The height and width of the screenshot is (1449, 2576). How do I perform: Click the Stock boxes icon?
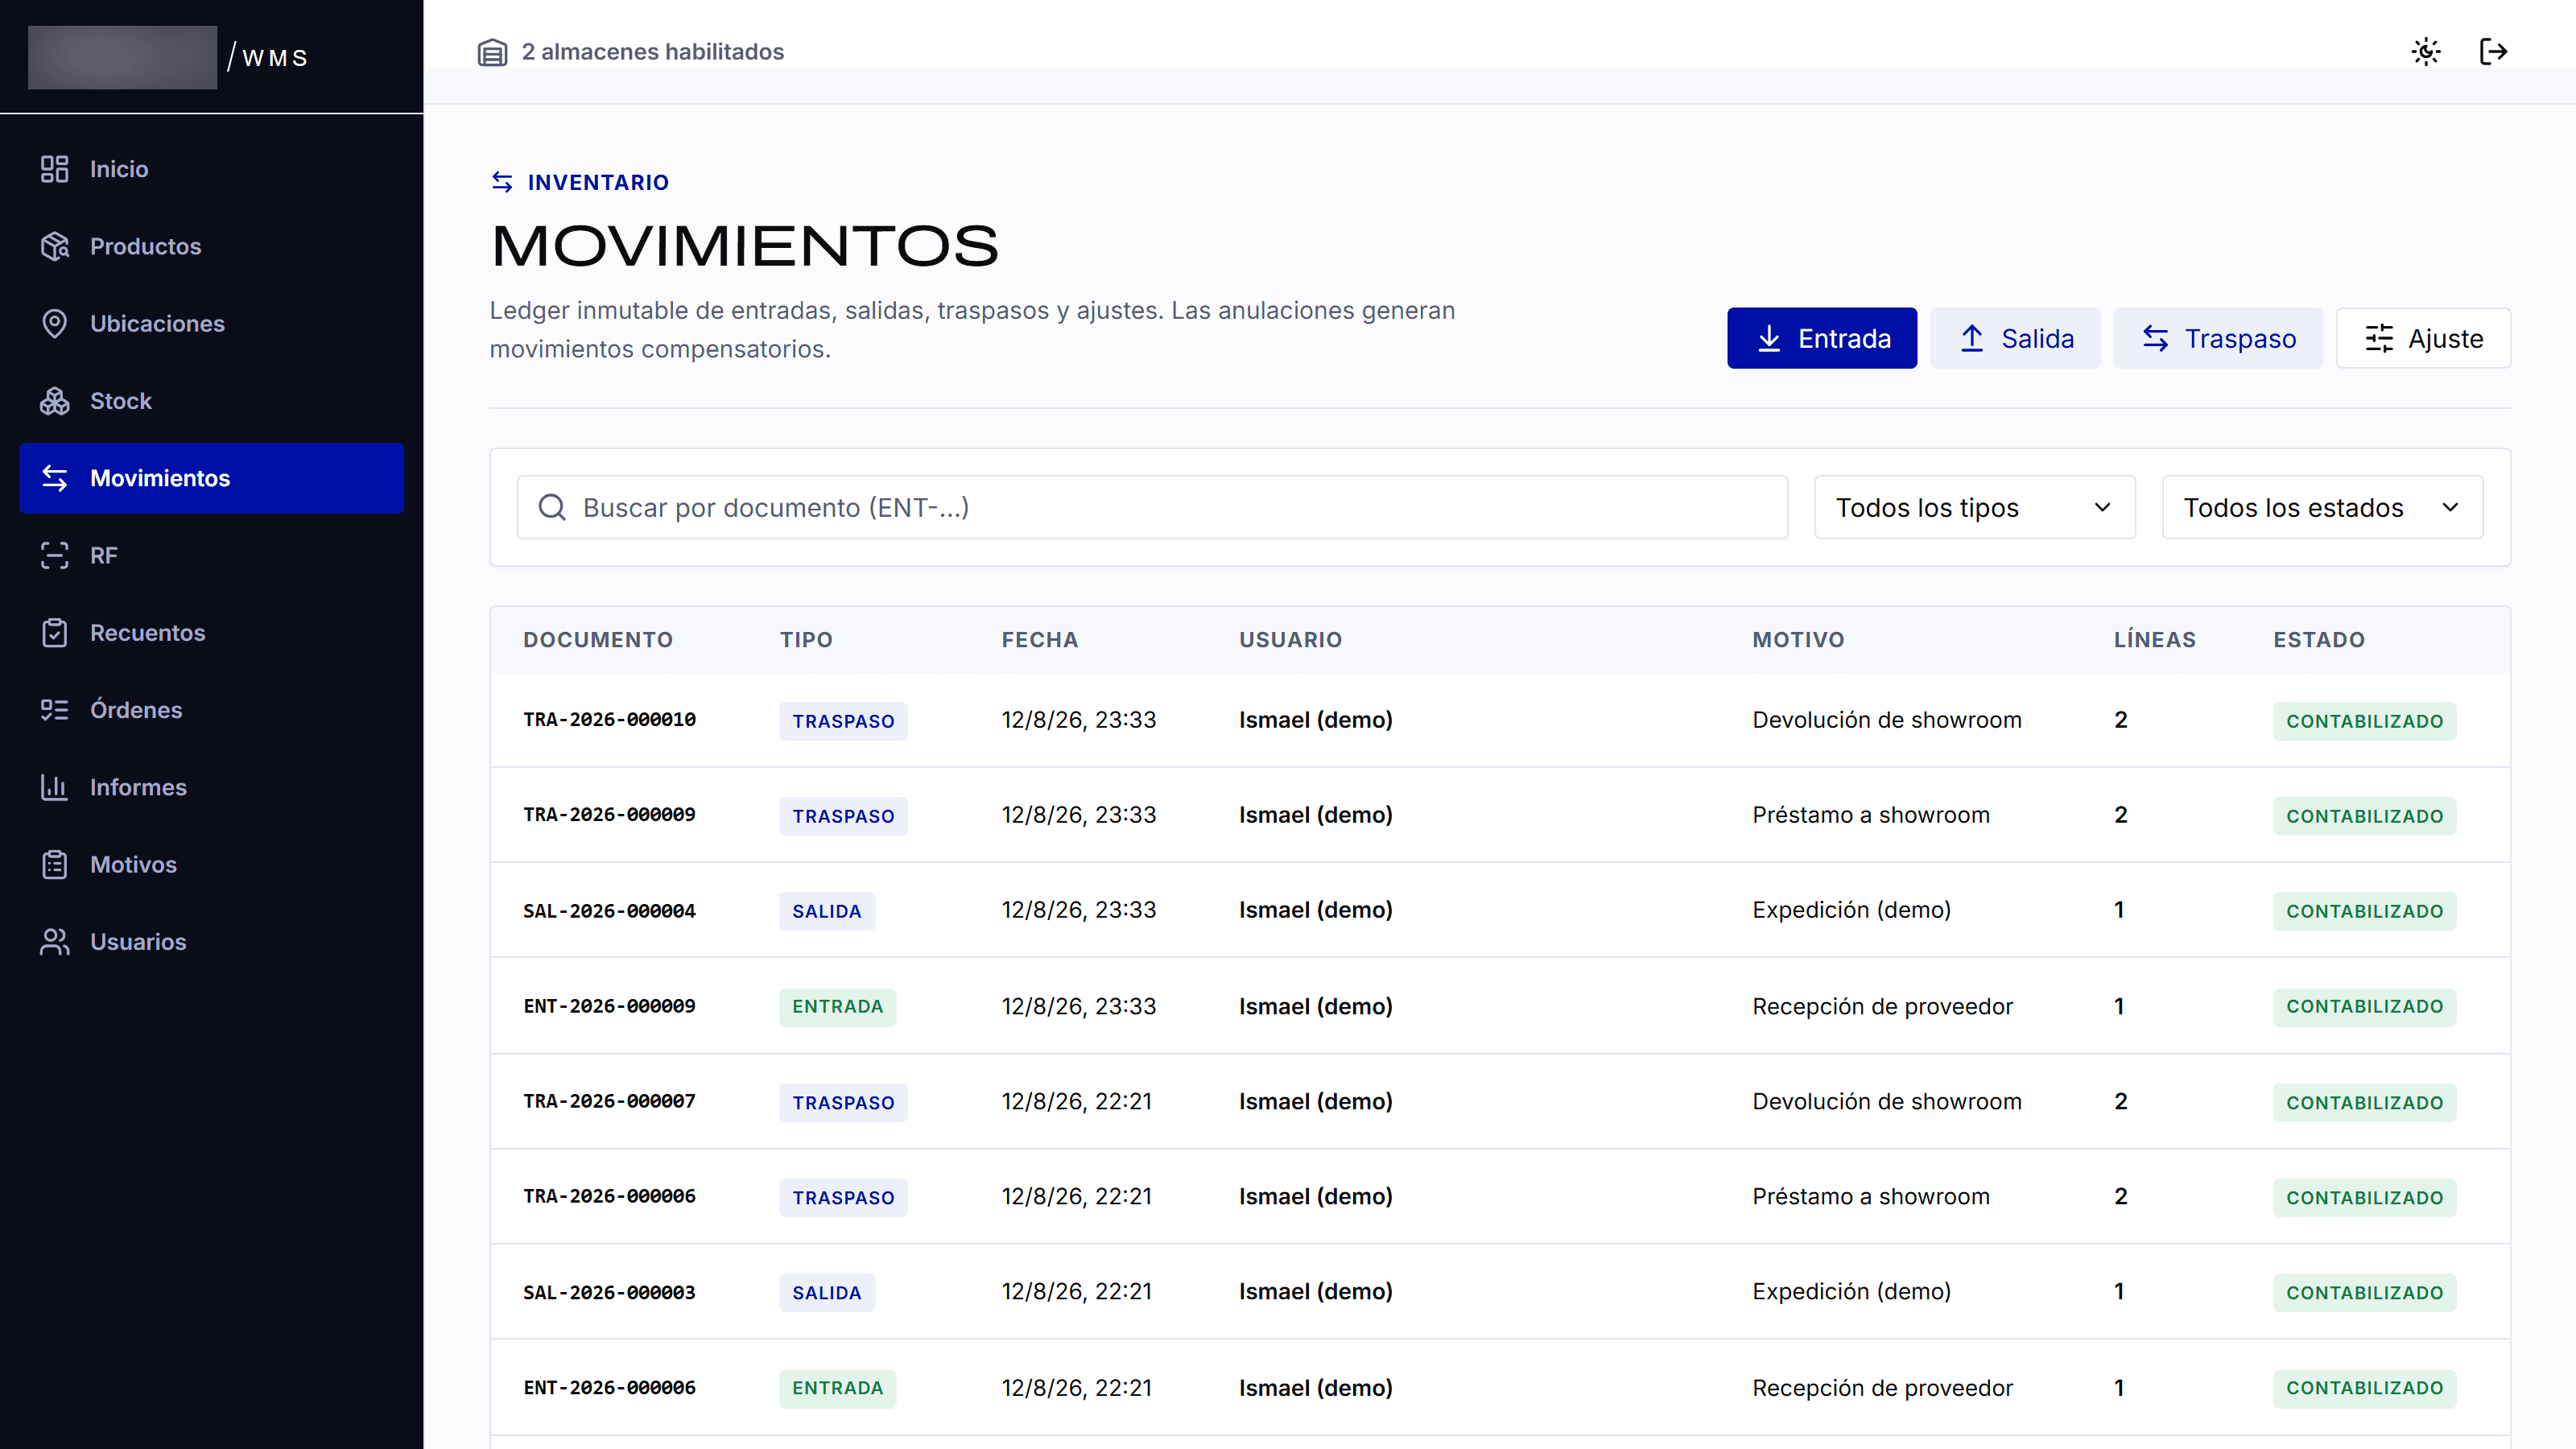tap(54, 401)
